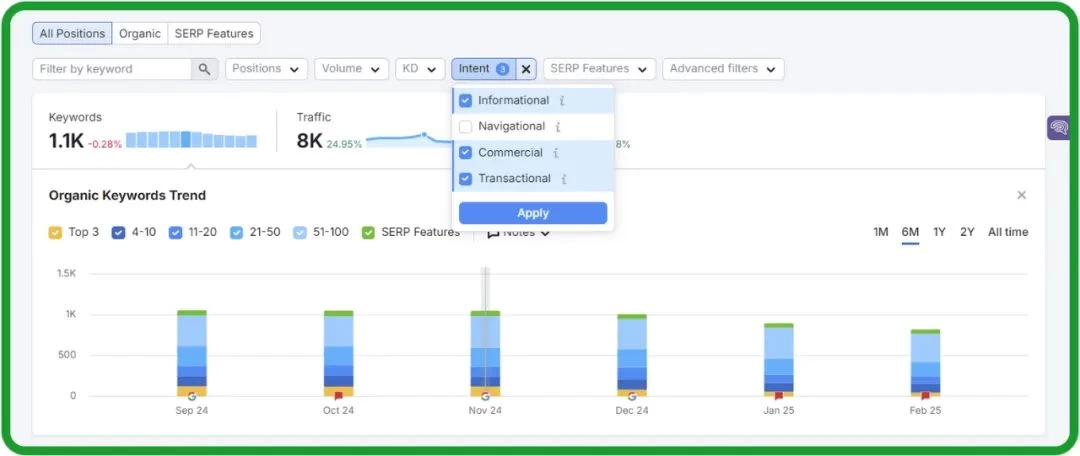Open the purple brain assistant icon
Screen dimensions: 1080x456
[1059, 127]
